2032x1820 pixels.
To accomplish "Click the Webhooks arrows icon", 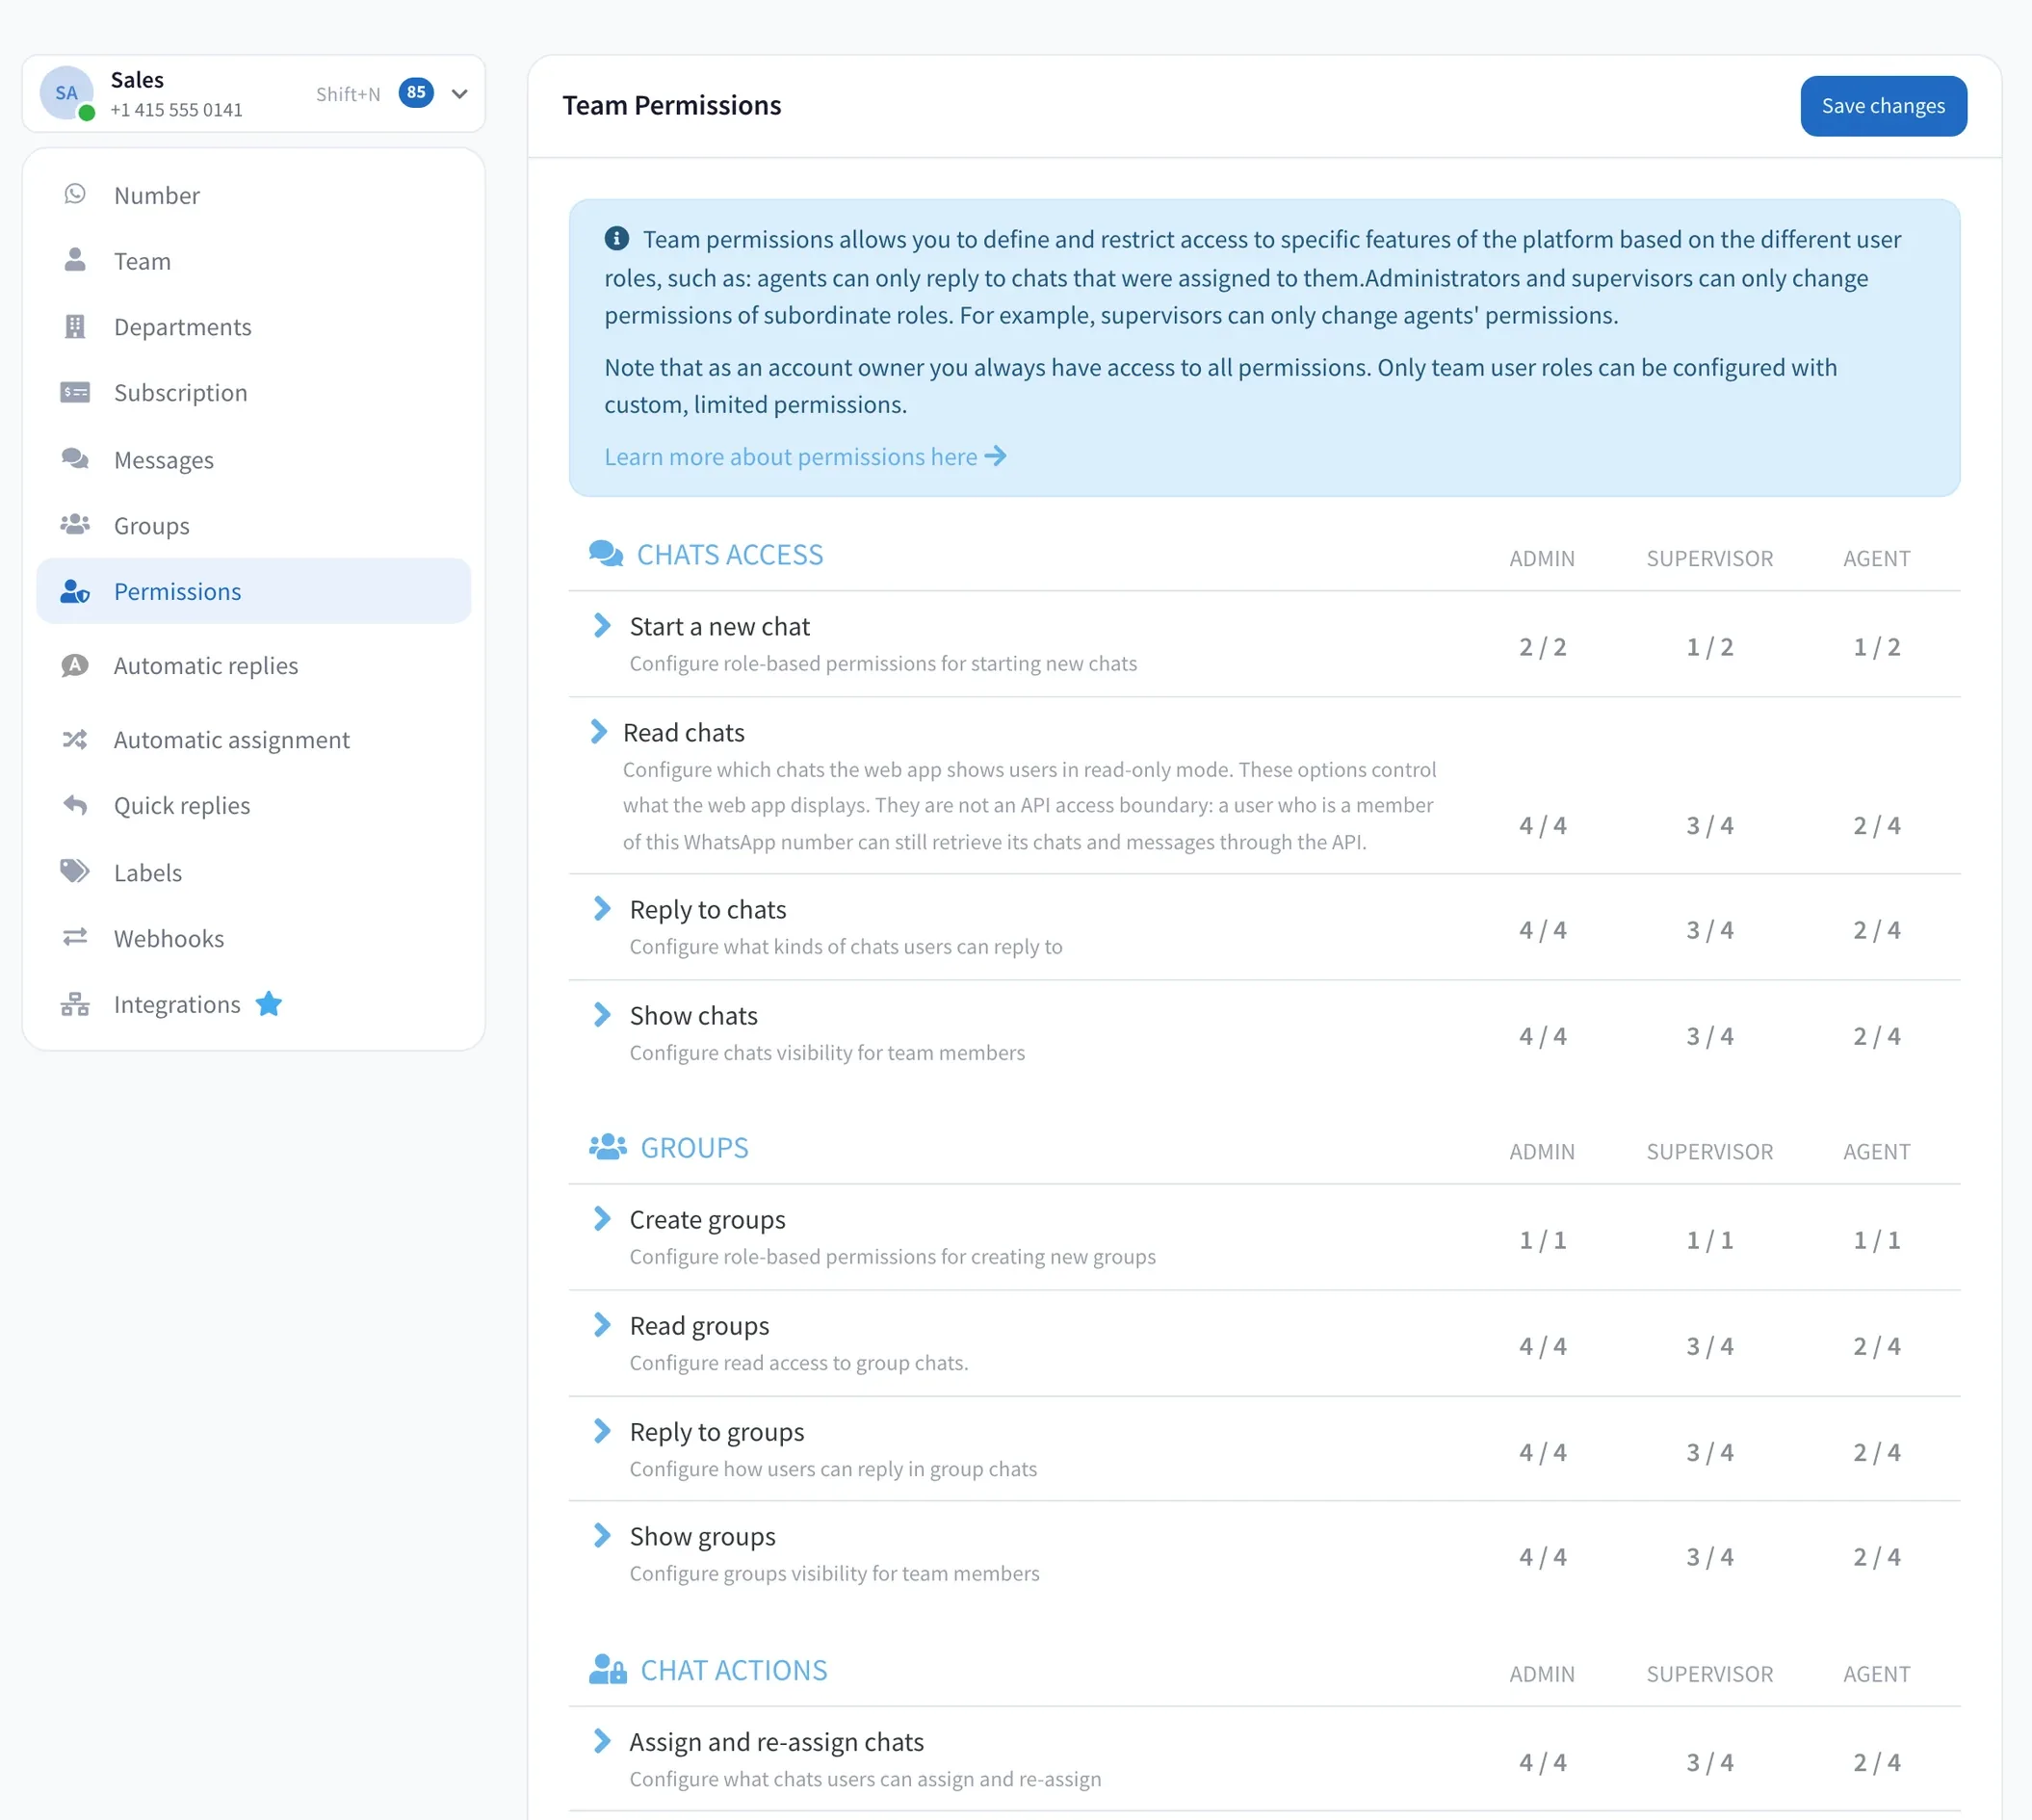I will (75, 937).
